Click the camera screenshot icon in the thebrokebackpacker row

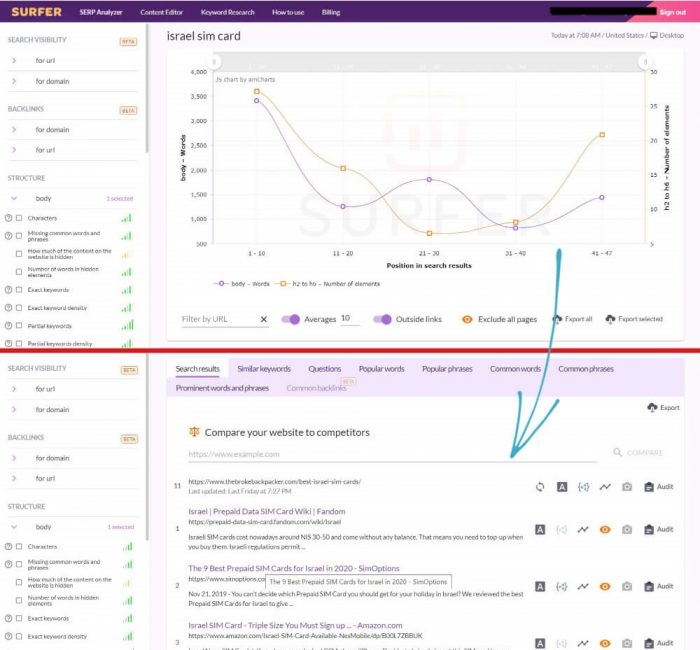[627, 487]
